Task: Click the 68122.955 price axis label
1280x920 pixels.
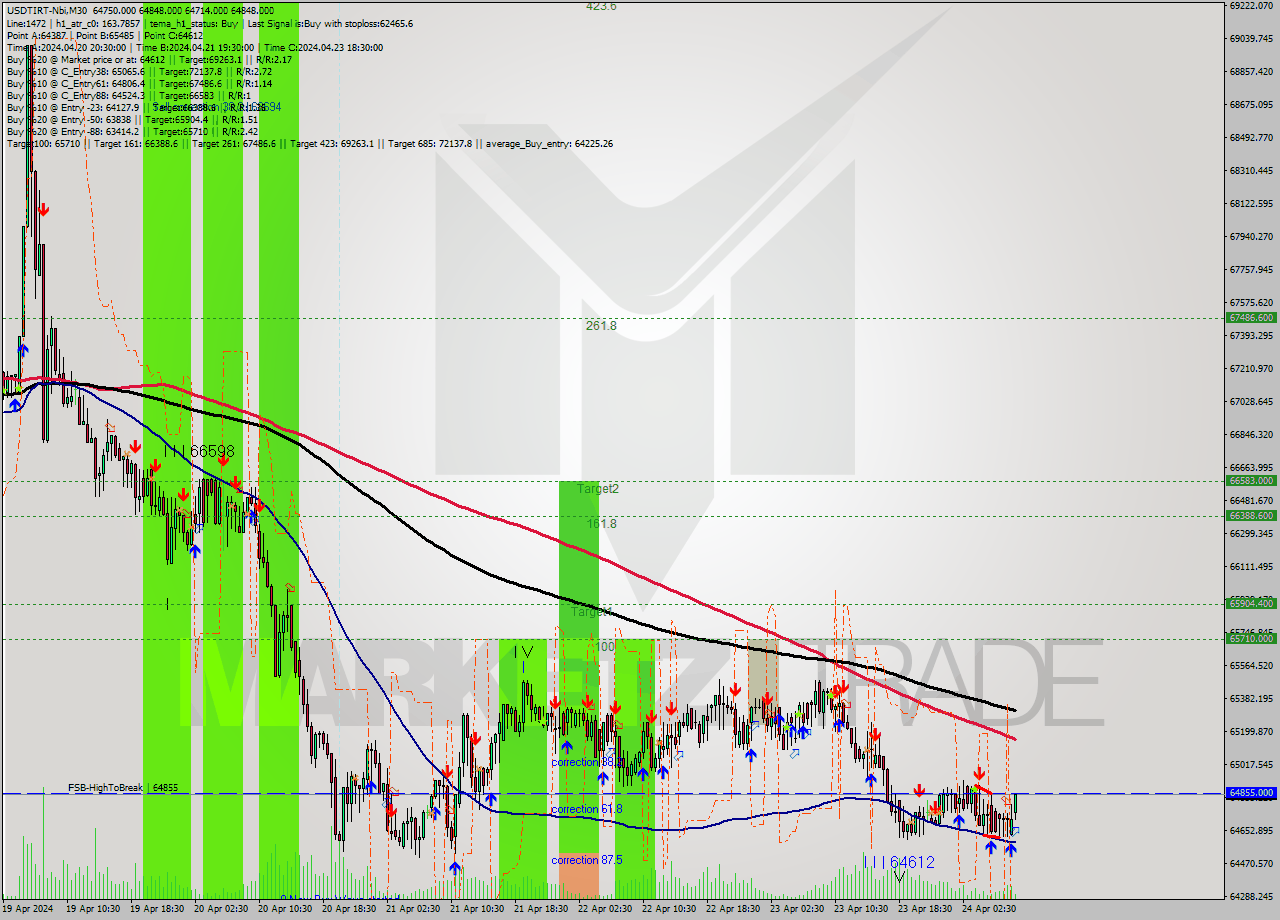Action: click(1253, 203)
